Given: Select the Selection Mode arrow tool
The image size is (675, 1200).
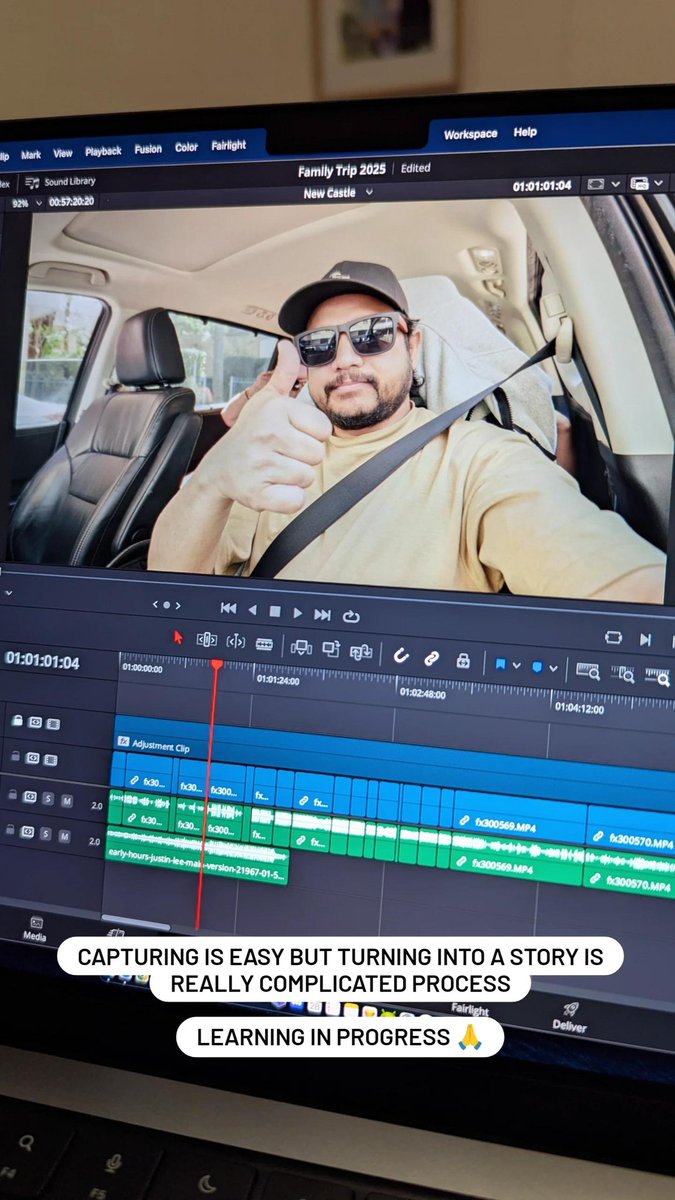Looking at the screenshot, I should coord(178,637).
